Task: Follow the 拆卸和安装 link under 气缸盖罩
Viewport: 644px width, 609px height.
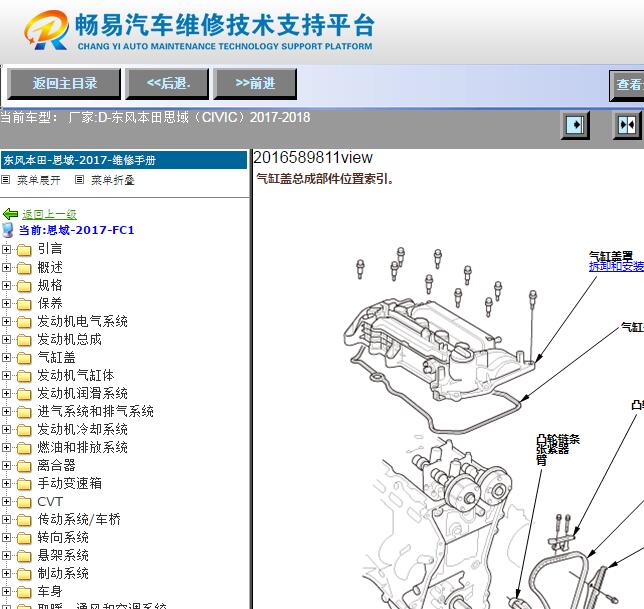Action: pos(616,267)
